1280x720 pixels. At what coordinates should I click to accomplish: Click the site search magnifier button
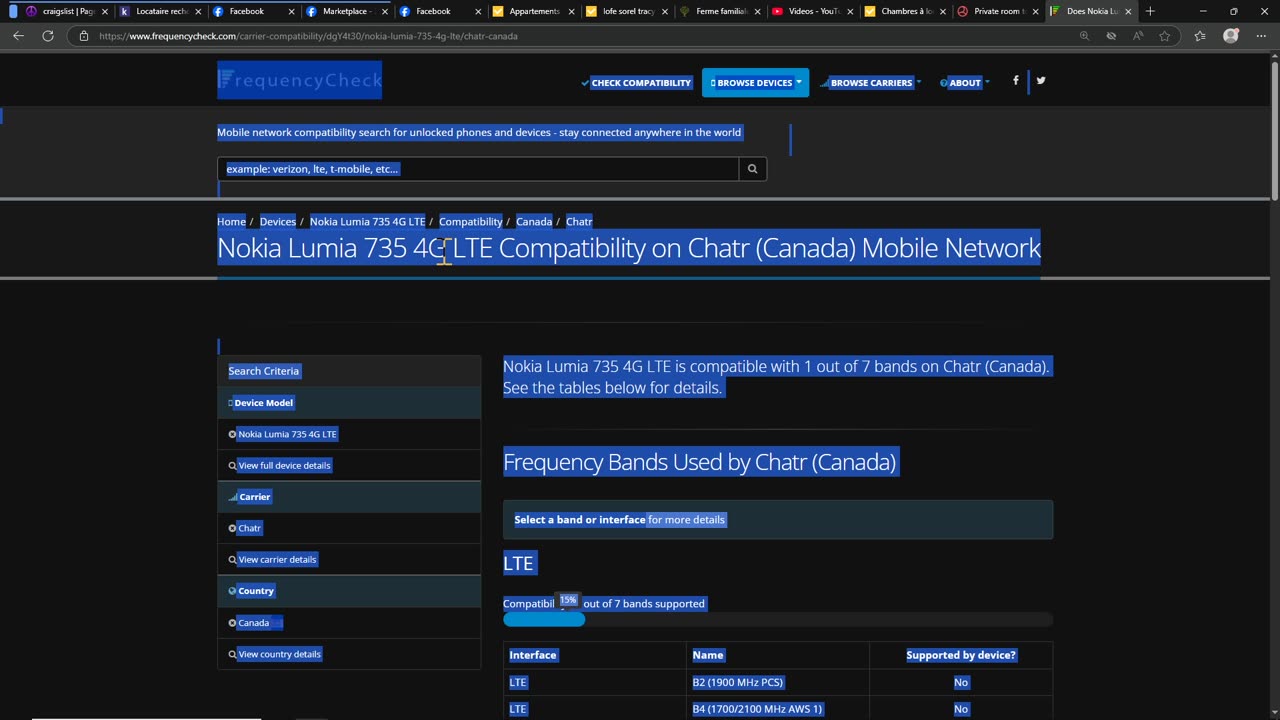753,169
